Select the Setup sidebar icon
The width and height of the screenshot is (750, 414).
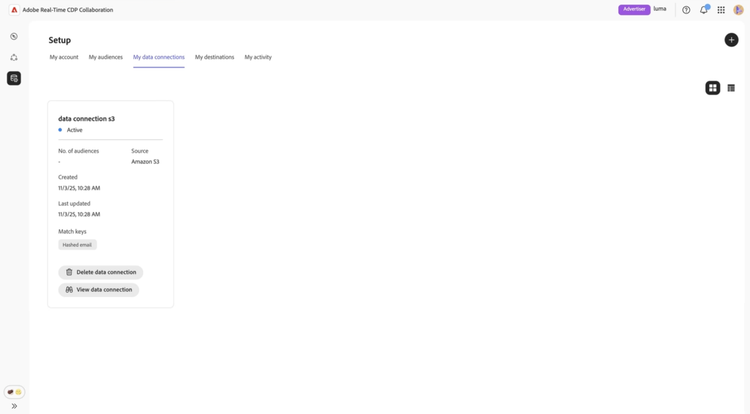click(x=14, y=78)
